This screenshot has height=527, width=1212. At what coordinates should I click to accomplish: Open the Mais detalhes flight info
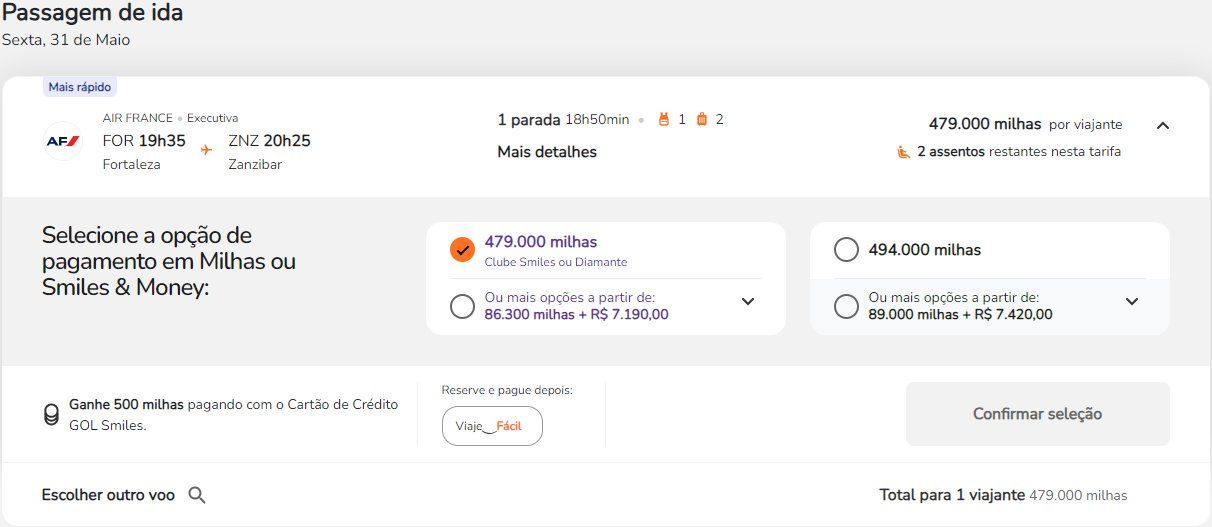coord(547,152)
